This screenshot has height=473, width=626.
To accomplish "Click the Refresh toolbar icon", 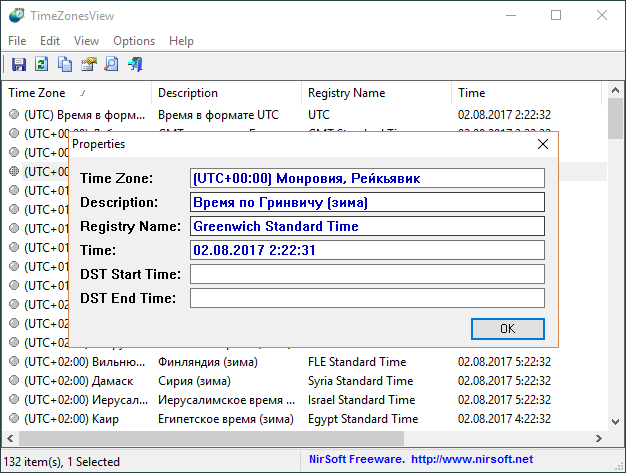I will point(42,64).
